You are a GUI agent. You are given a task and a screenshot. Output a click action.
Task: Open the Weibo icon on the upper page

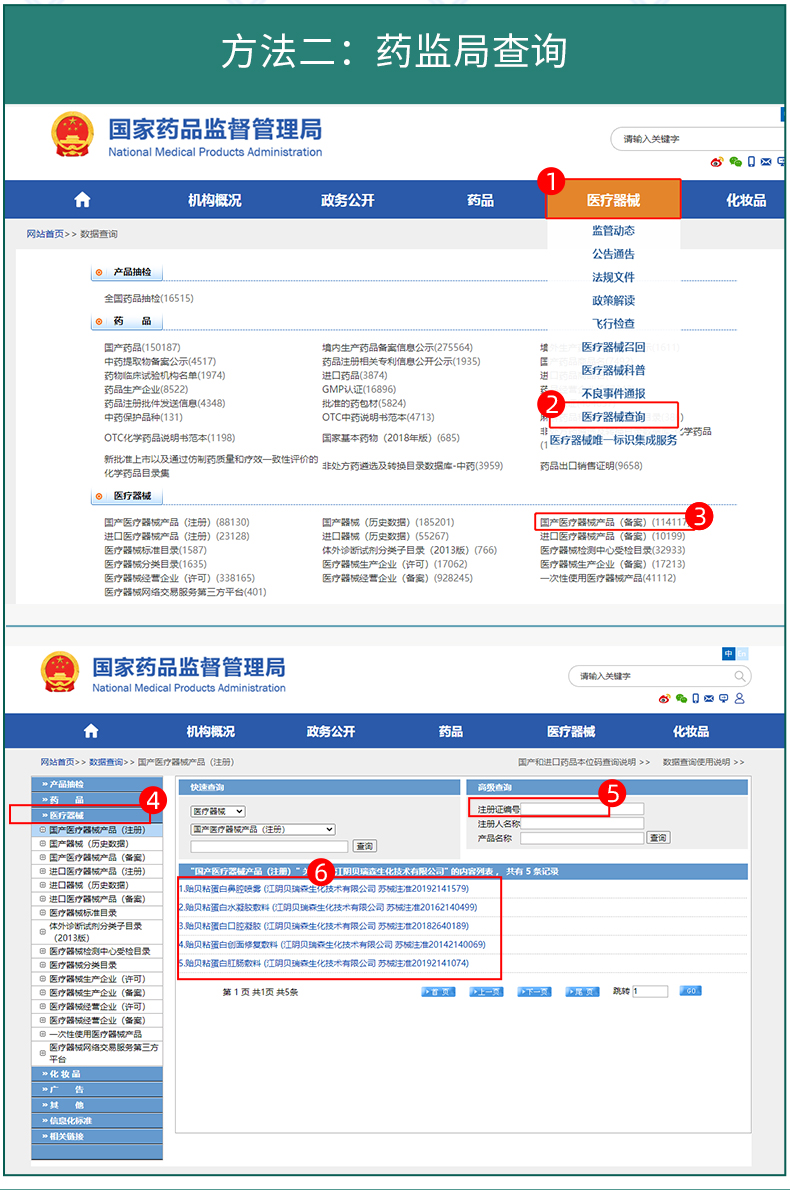click(x=717, y=162)
